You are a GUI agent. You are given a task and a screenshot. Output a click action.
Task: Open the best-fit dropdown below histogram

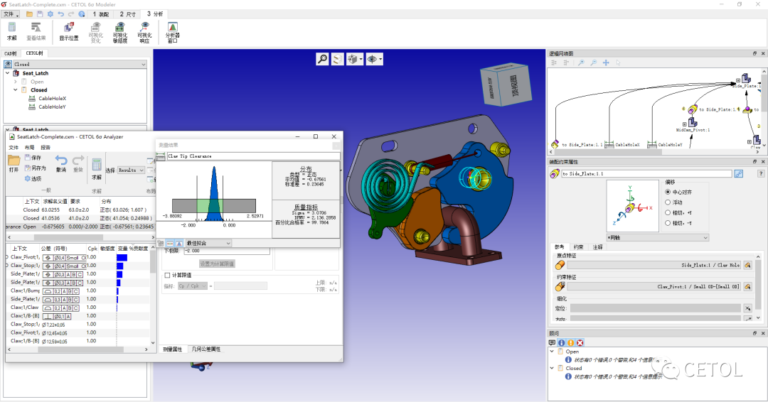[x=208, y=243]
